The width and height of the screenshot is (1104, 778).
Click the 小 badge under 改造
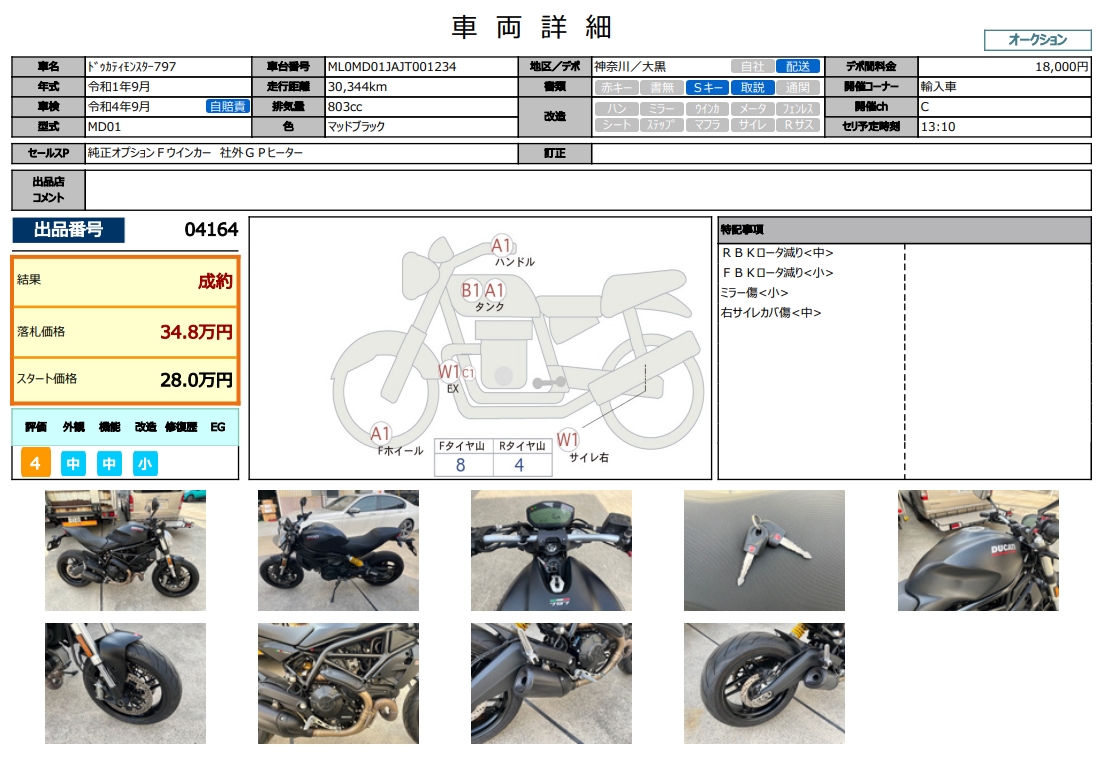pyautogui.click(x=145, y=464)
